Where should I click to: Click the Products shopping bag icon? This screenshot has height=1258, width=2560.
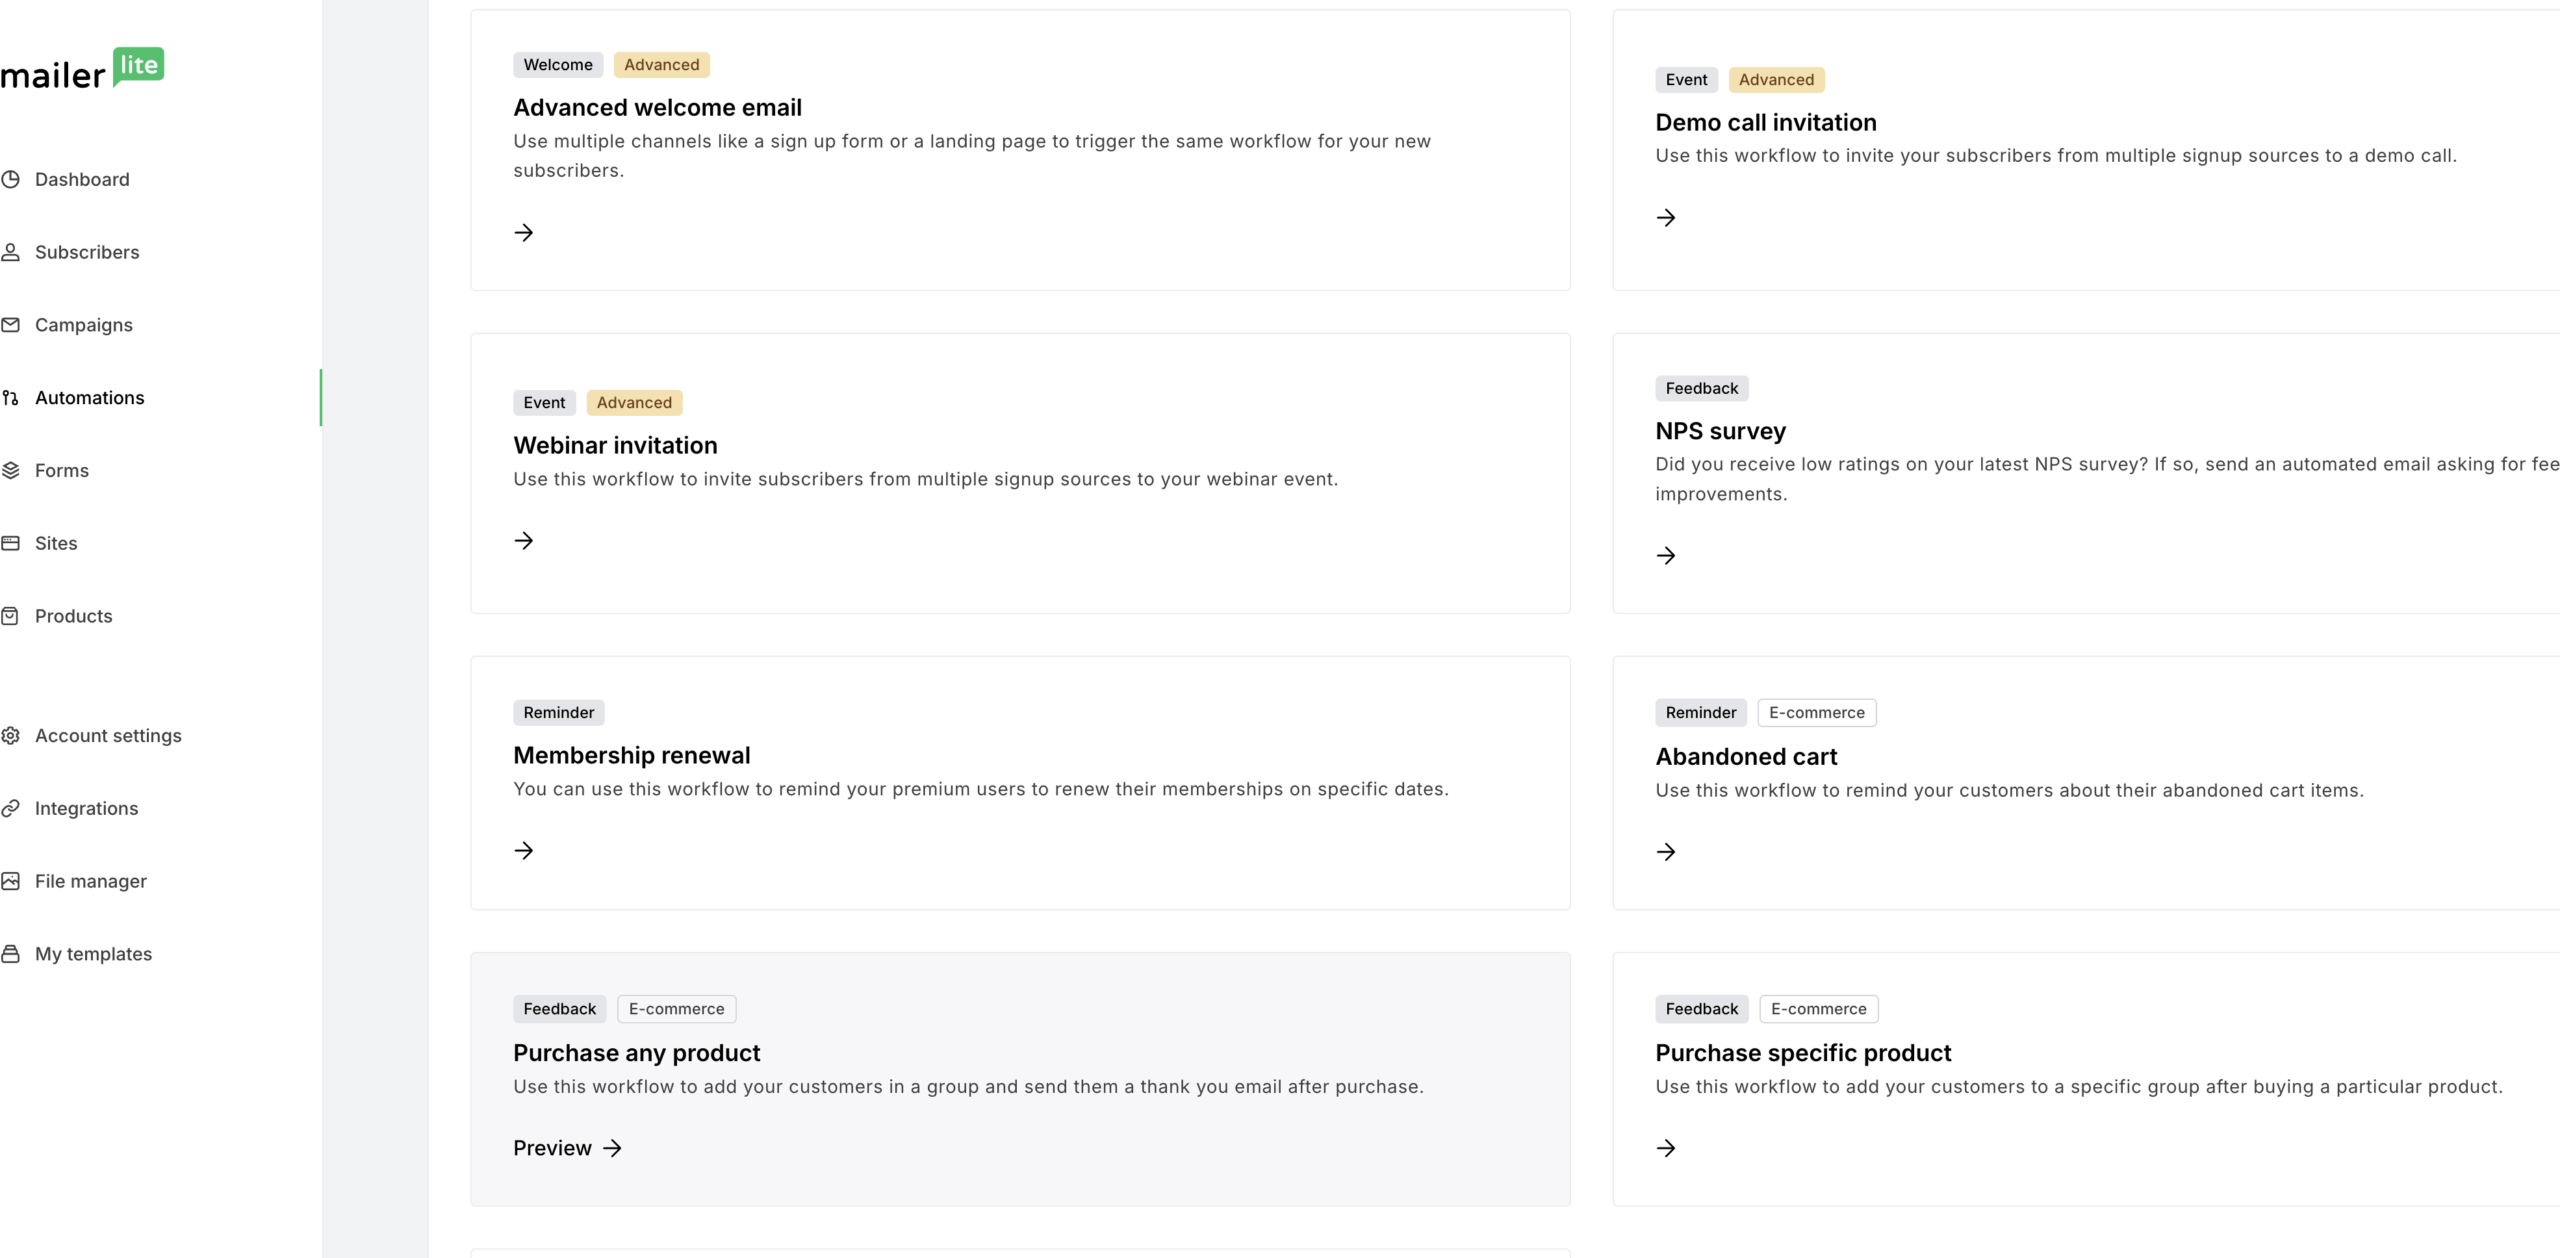click(11, 616)
